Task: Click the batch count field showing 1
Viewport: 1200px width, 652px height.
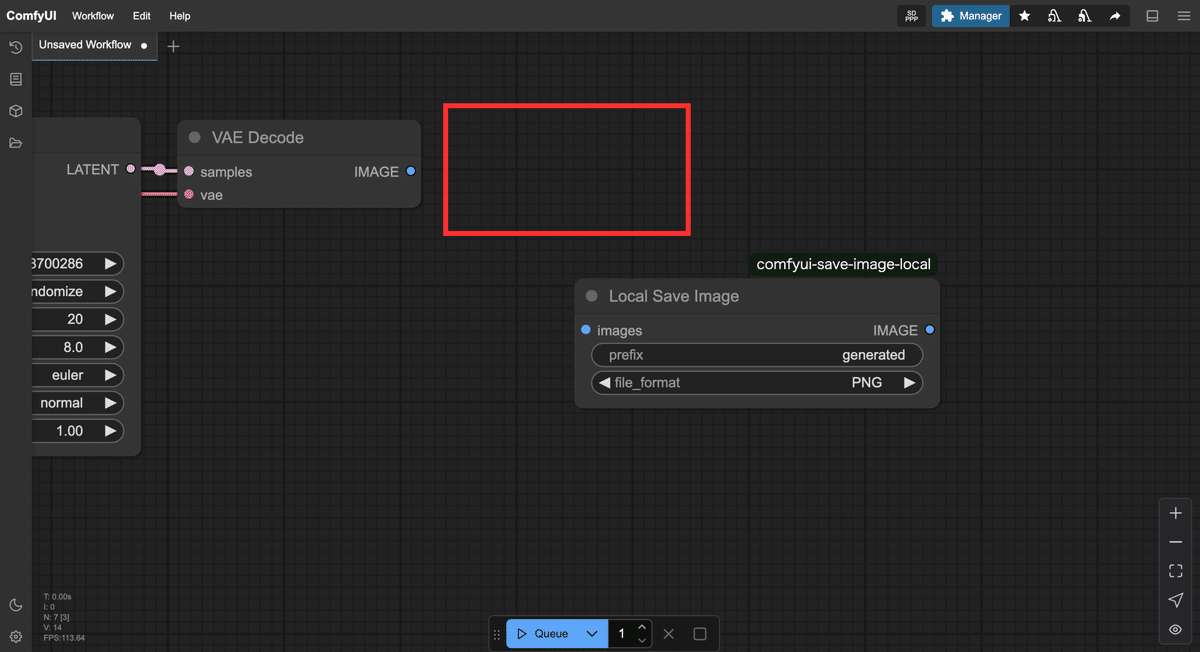Action: pos(621,634)
